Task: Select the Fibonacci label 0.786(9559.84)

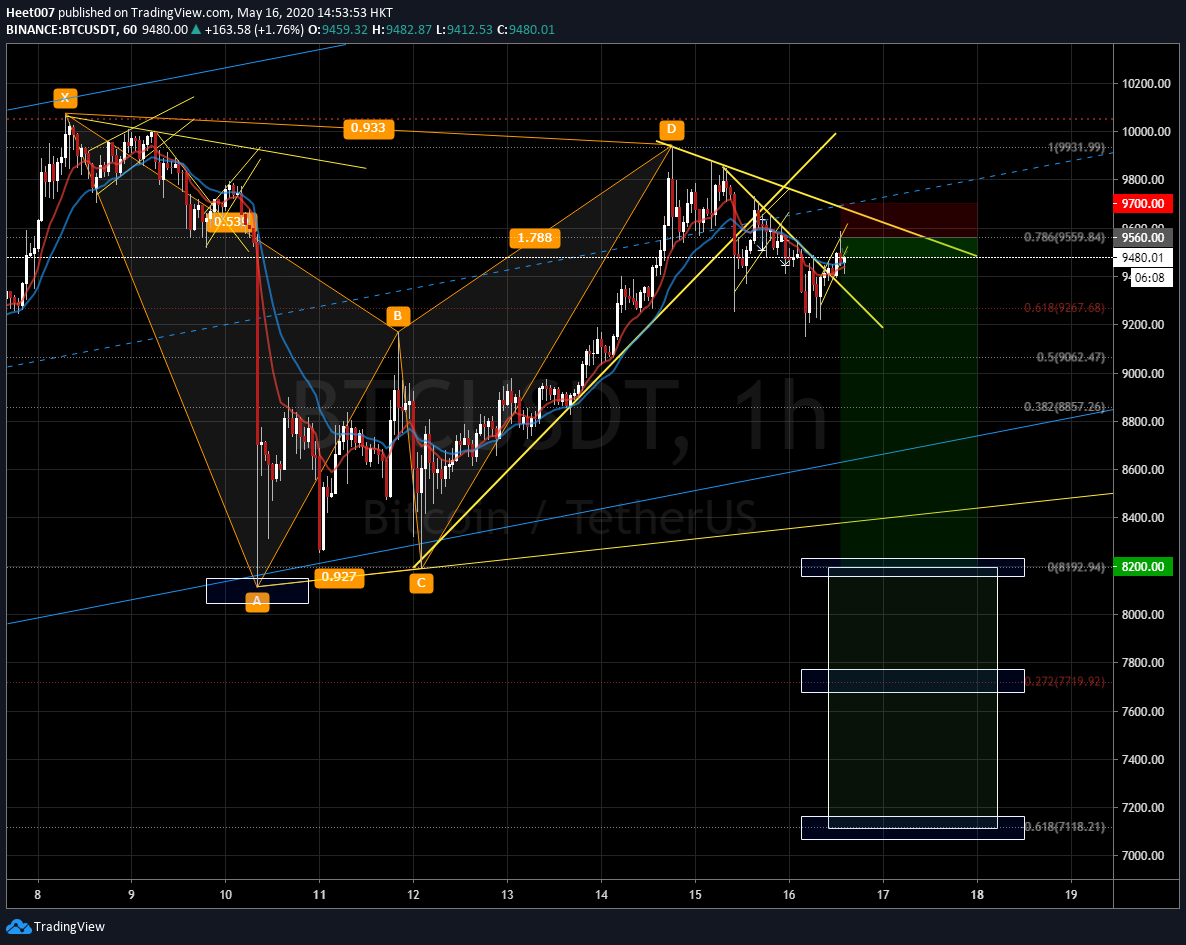Action: coord(1064,237)
